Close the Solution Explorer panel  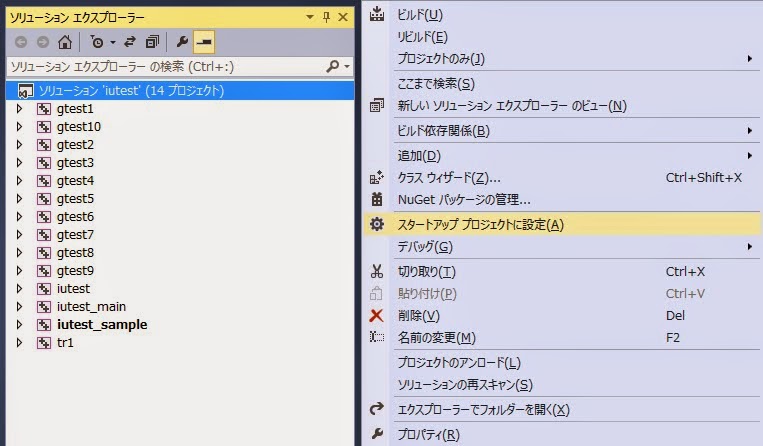coord(343,17)
